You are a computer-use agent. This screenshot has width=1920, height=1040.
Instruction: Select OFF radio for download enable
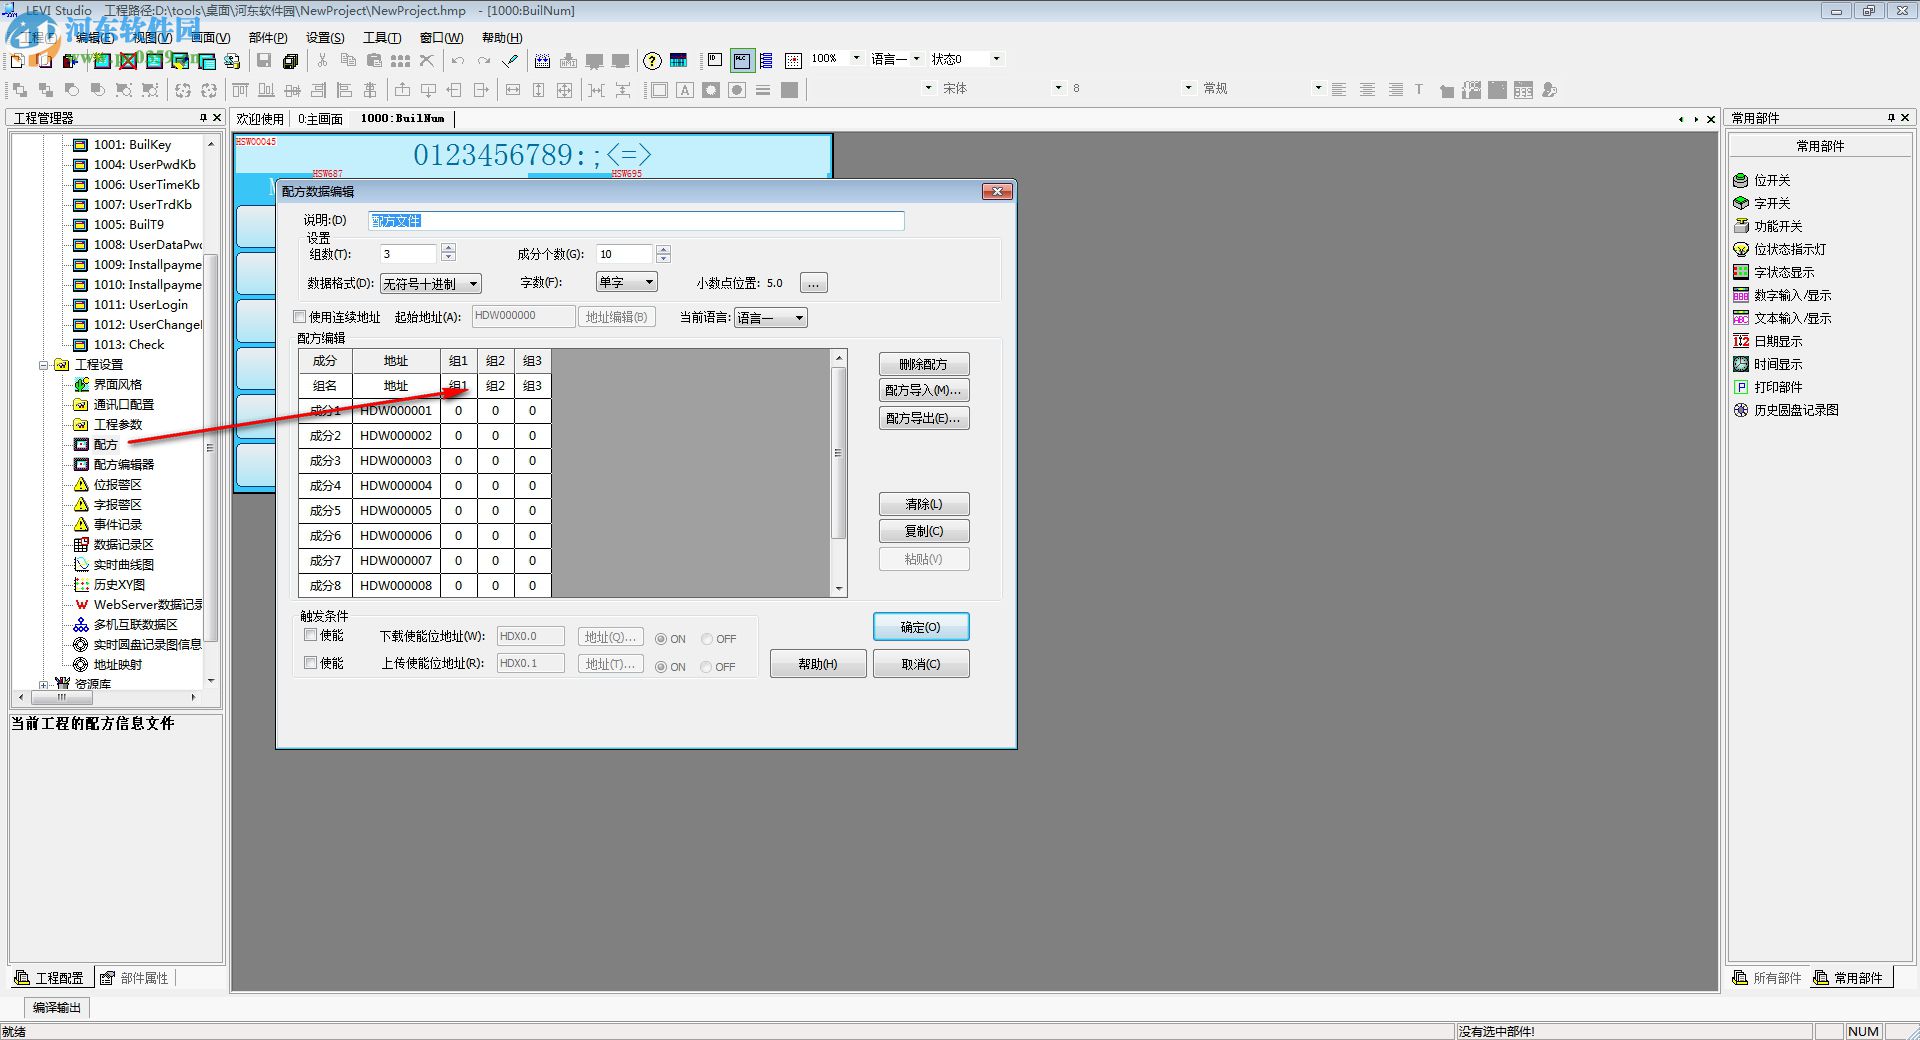(707, 639)
